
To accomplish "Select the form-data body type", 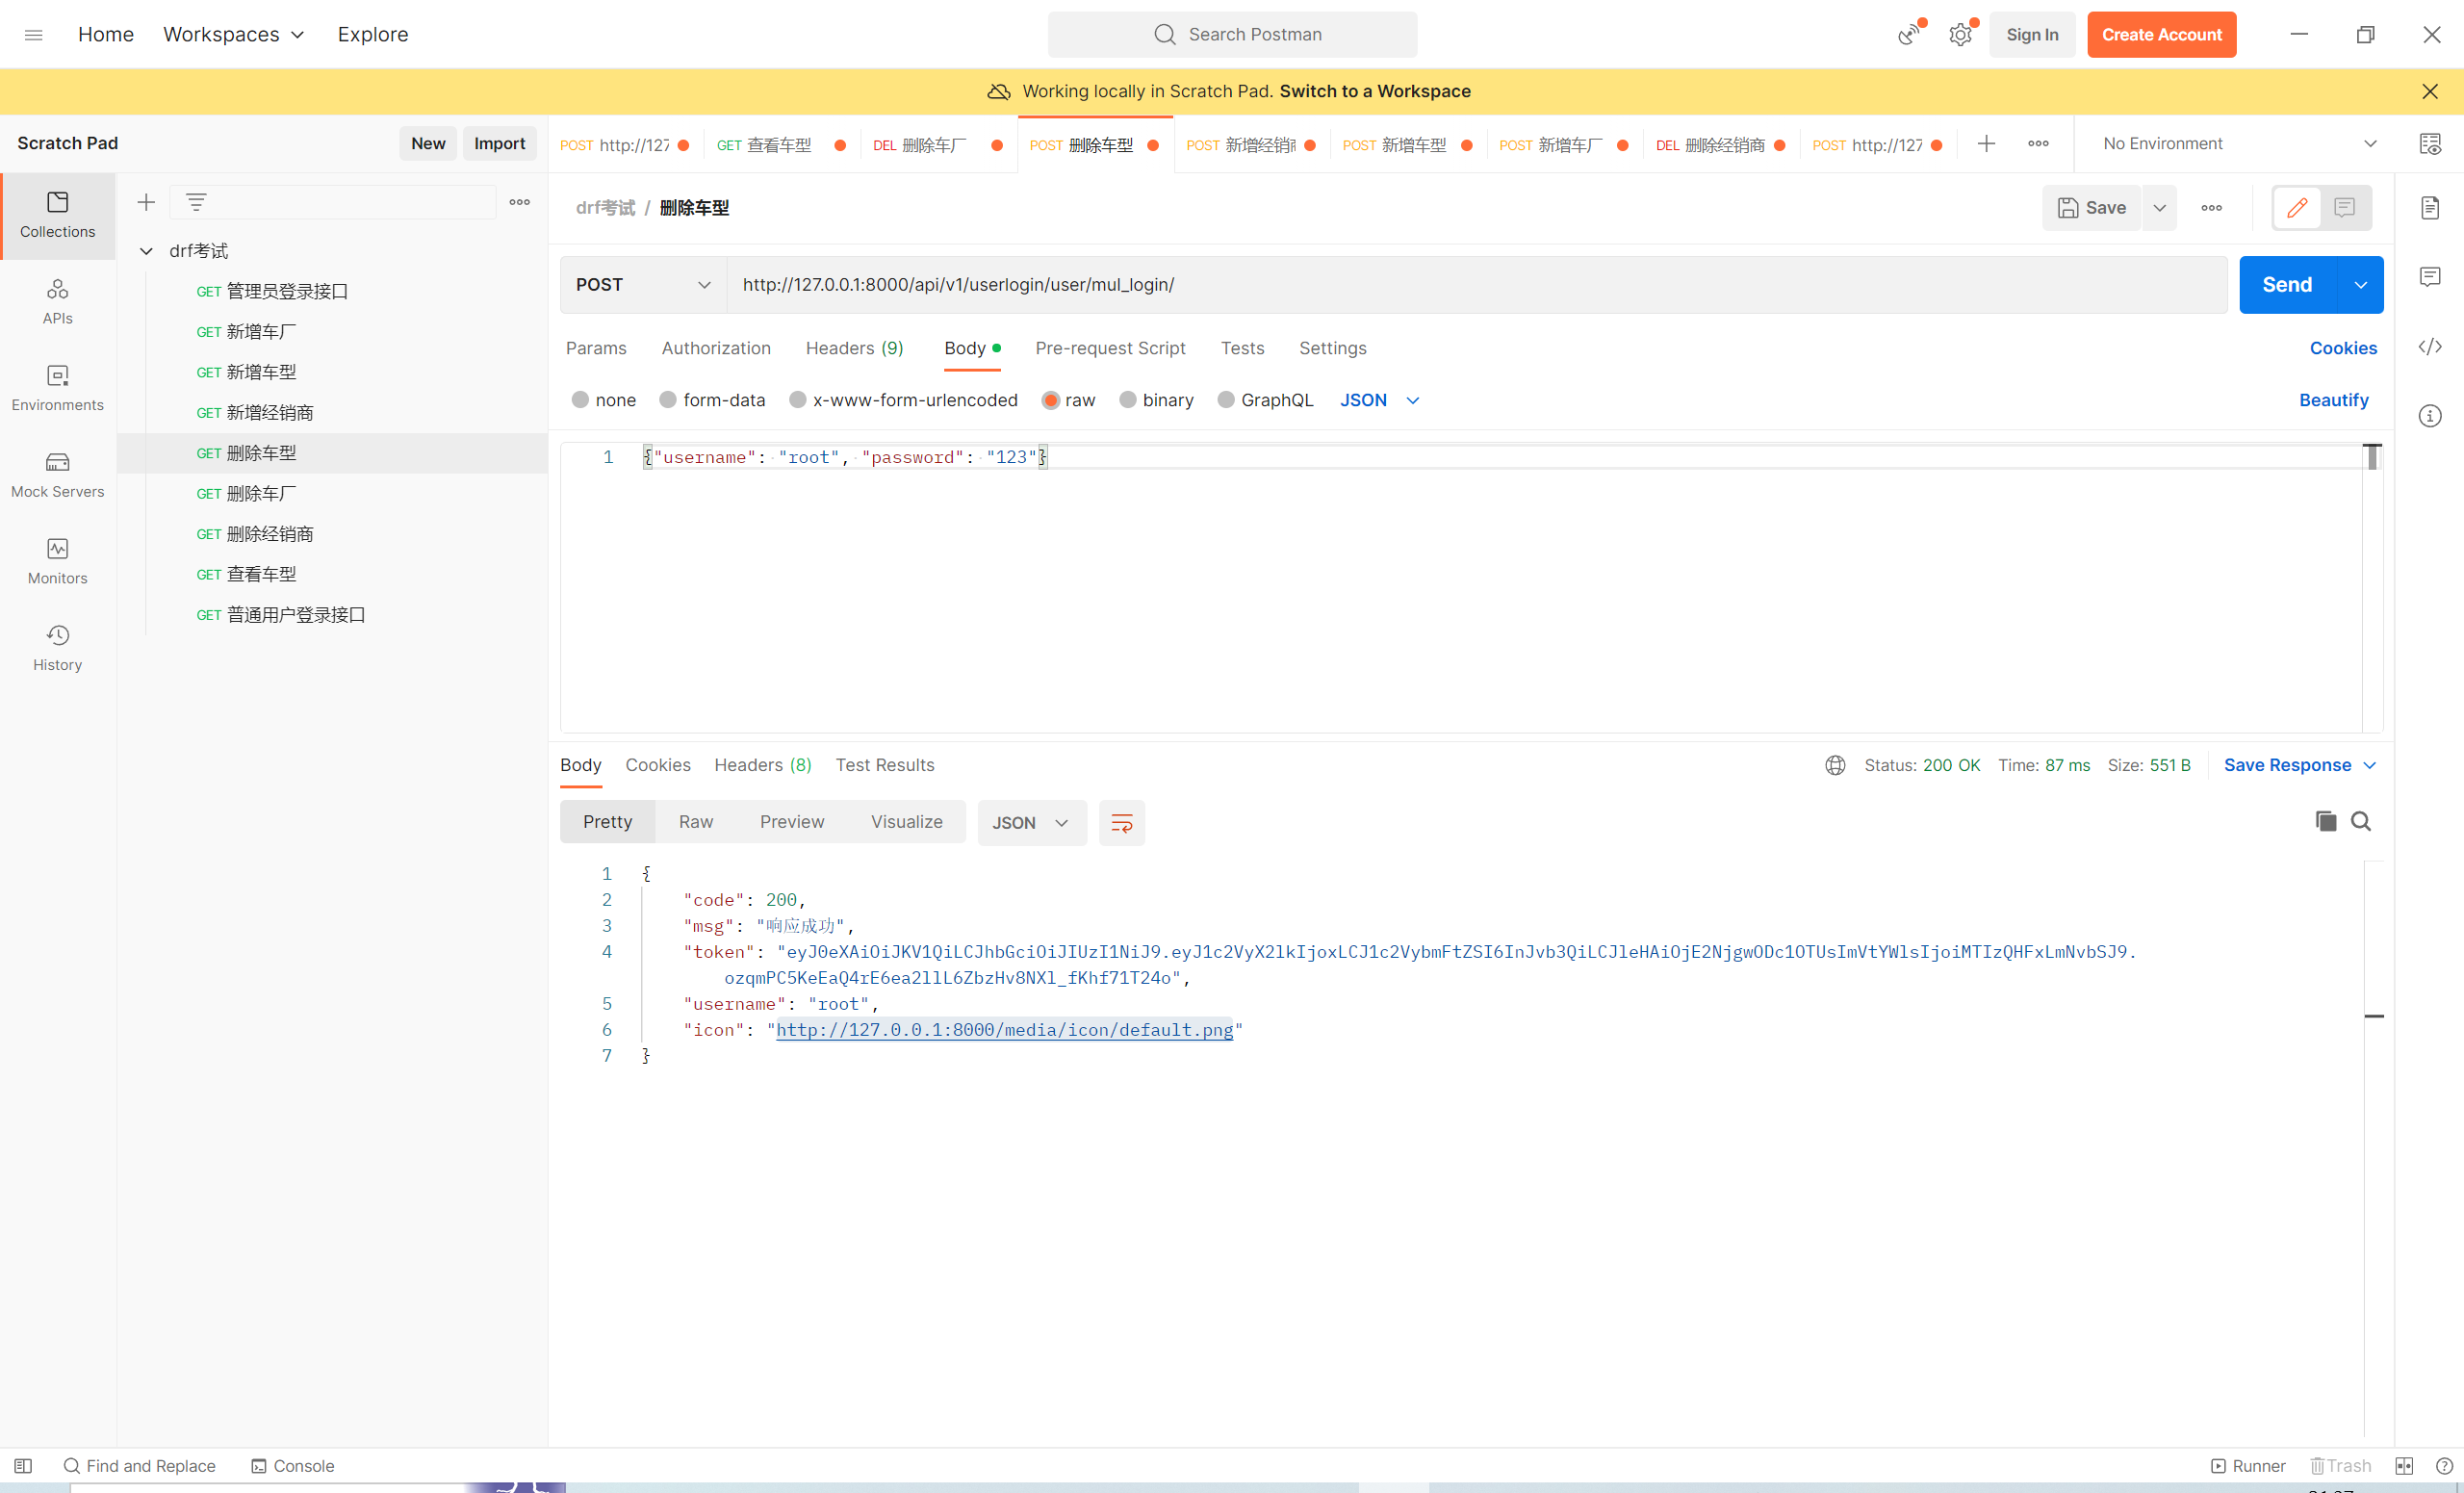I will click(x=668, y=400).
